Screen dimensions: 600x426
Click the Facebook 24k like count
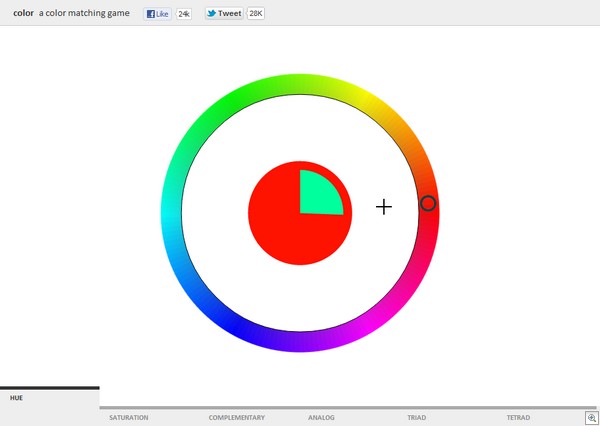(x=184, y=14)
